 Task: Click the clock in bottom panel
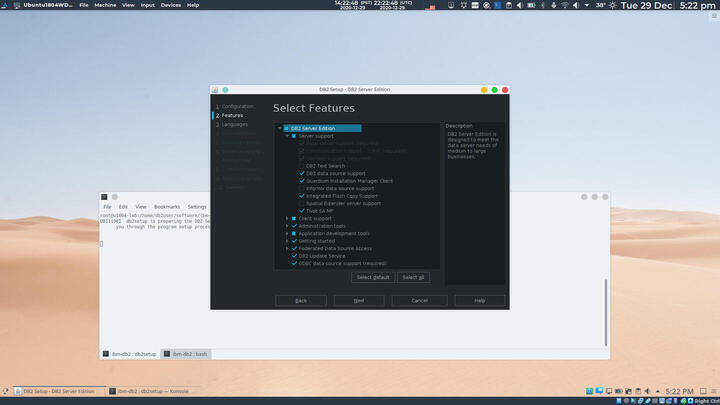[679, 392]
